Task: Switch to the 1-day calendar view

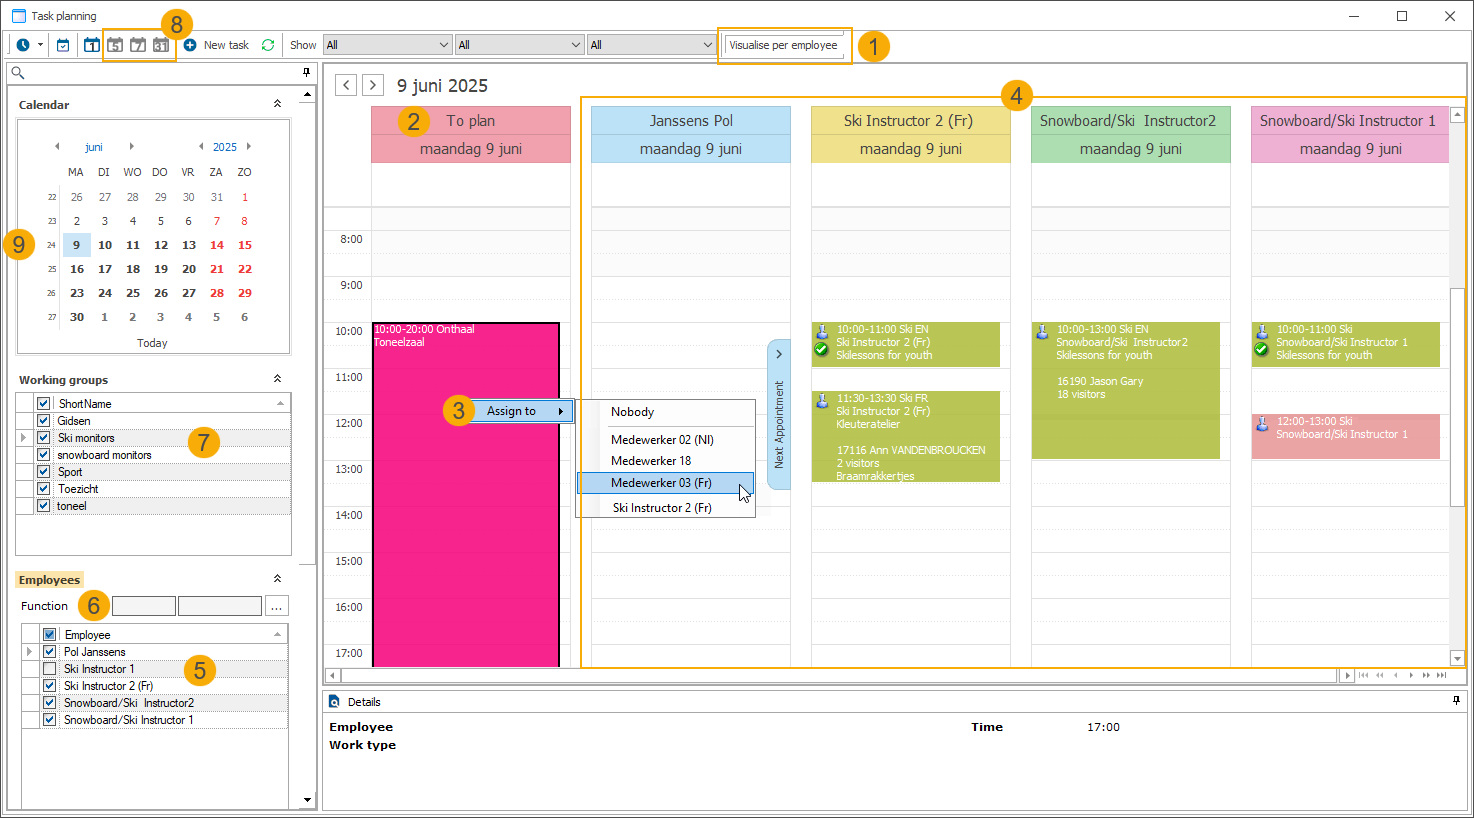Action: click(92, 45)
